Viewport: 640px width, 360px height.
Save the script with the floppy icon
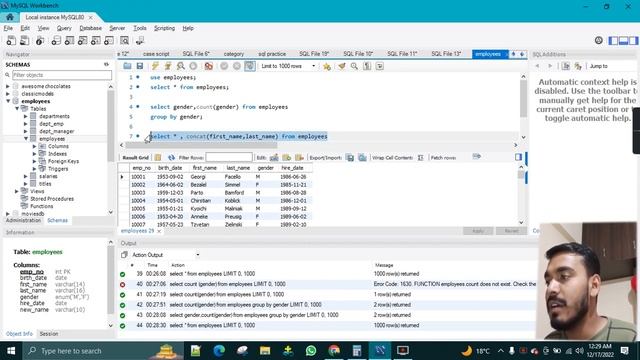pos(140,66)
